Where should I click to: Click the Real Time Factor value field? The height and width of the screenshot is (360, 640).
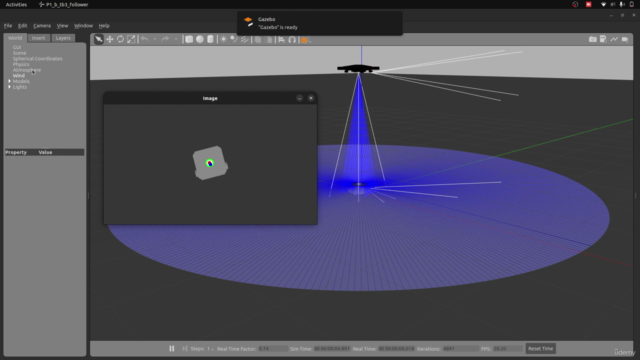click(273, 349)
